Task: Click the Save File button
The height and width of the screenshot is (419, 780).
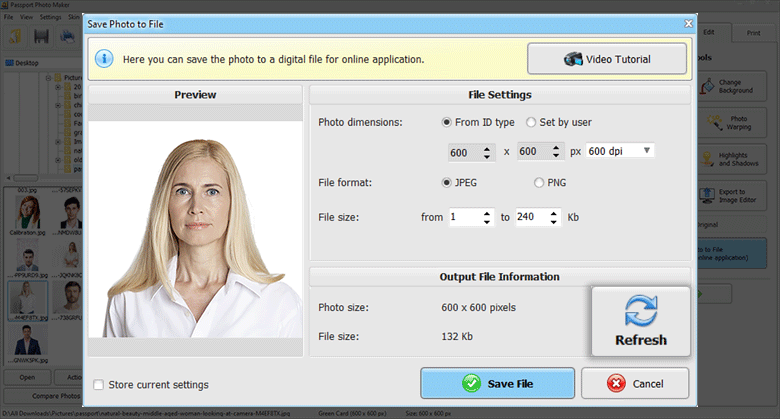Action: [x=497, y=383]
